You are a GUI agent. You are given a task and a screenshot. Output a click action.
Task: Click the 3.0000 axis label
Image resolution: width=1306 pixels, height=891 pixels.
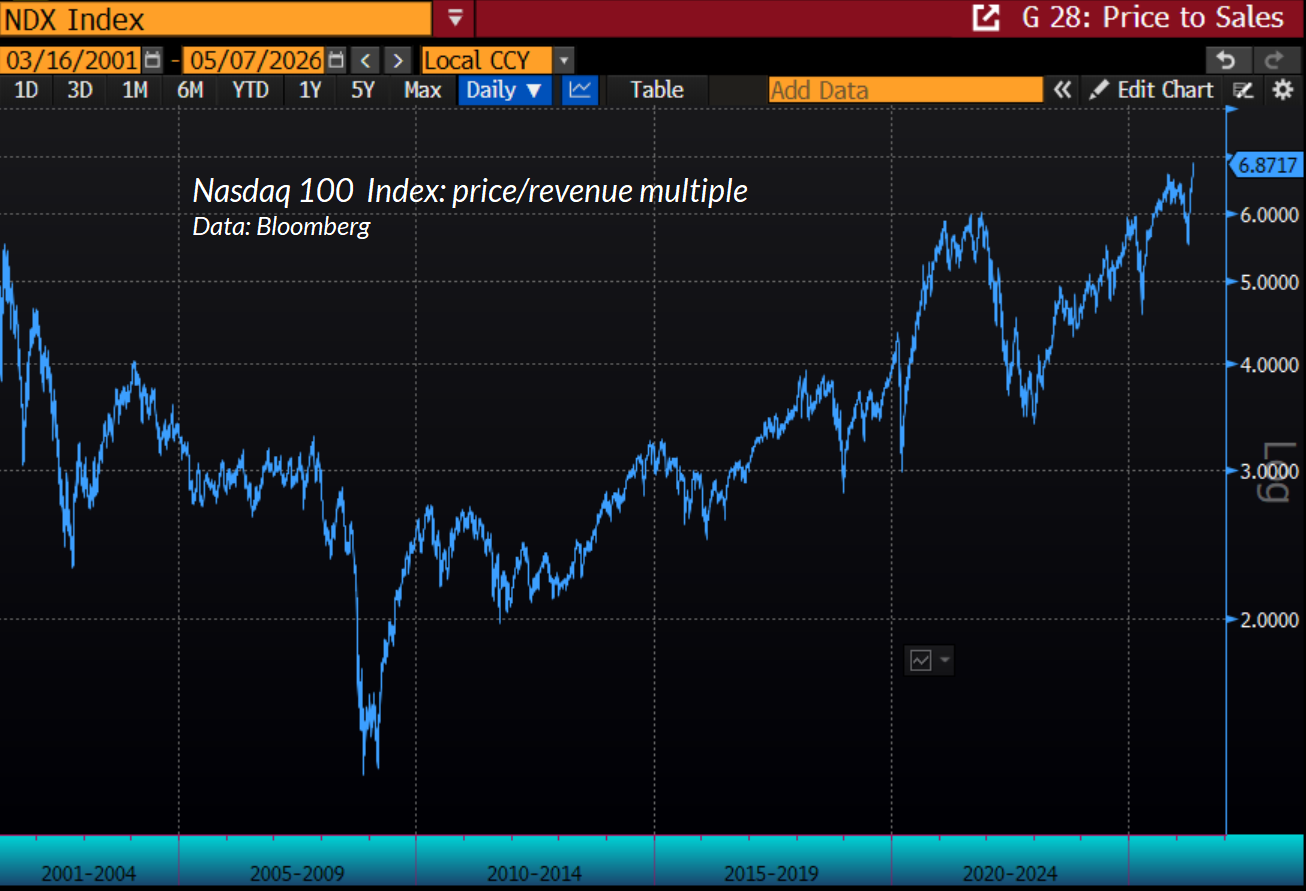[1269, 470]
